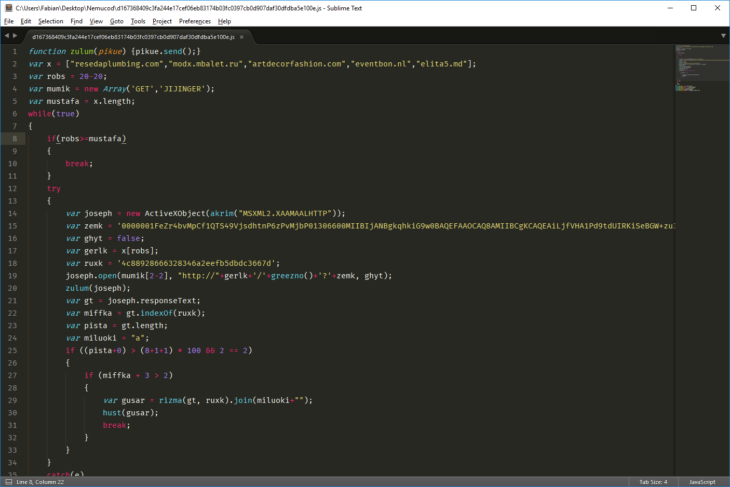Open the tab list dropdown arrow

(x=723, y=36)
